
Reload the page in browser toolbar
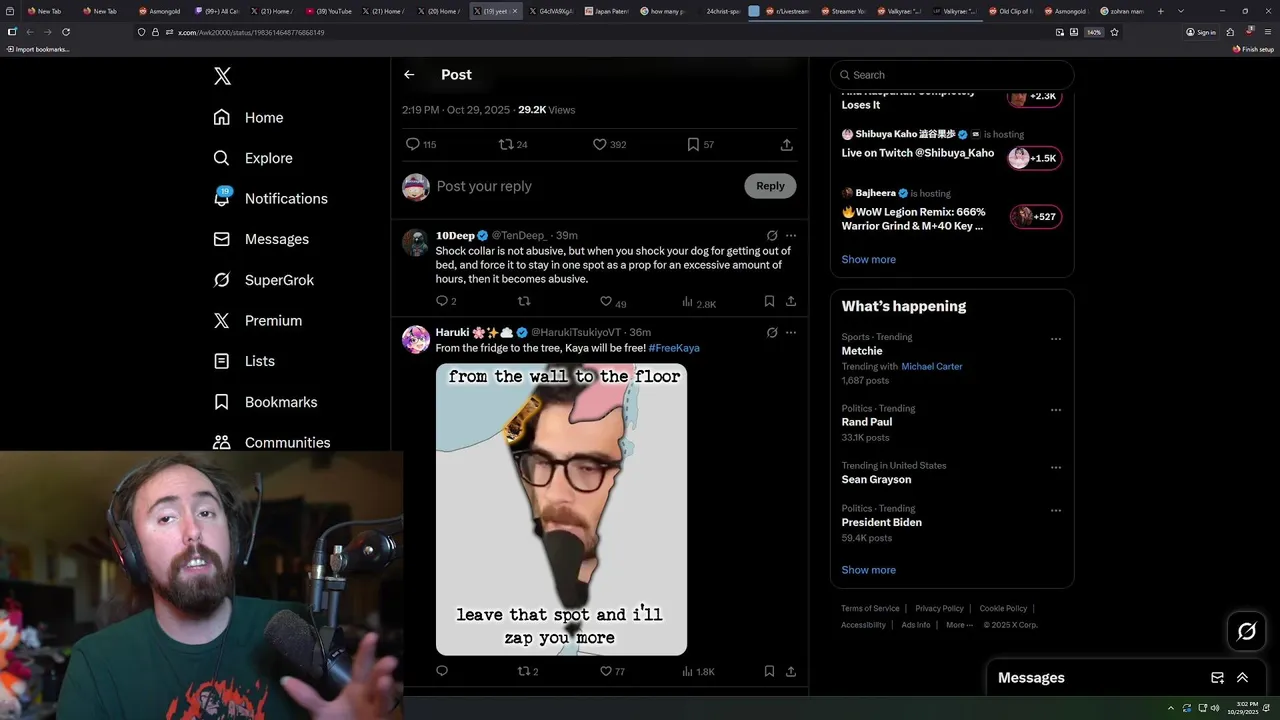point(66,32)
